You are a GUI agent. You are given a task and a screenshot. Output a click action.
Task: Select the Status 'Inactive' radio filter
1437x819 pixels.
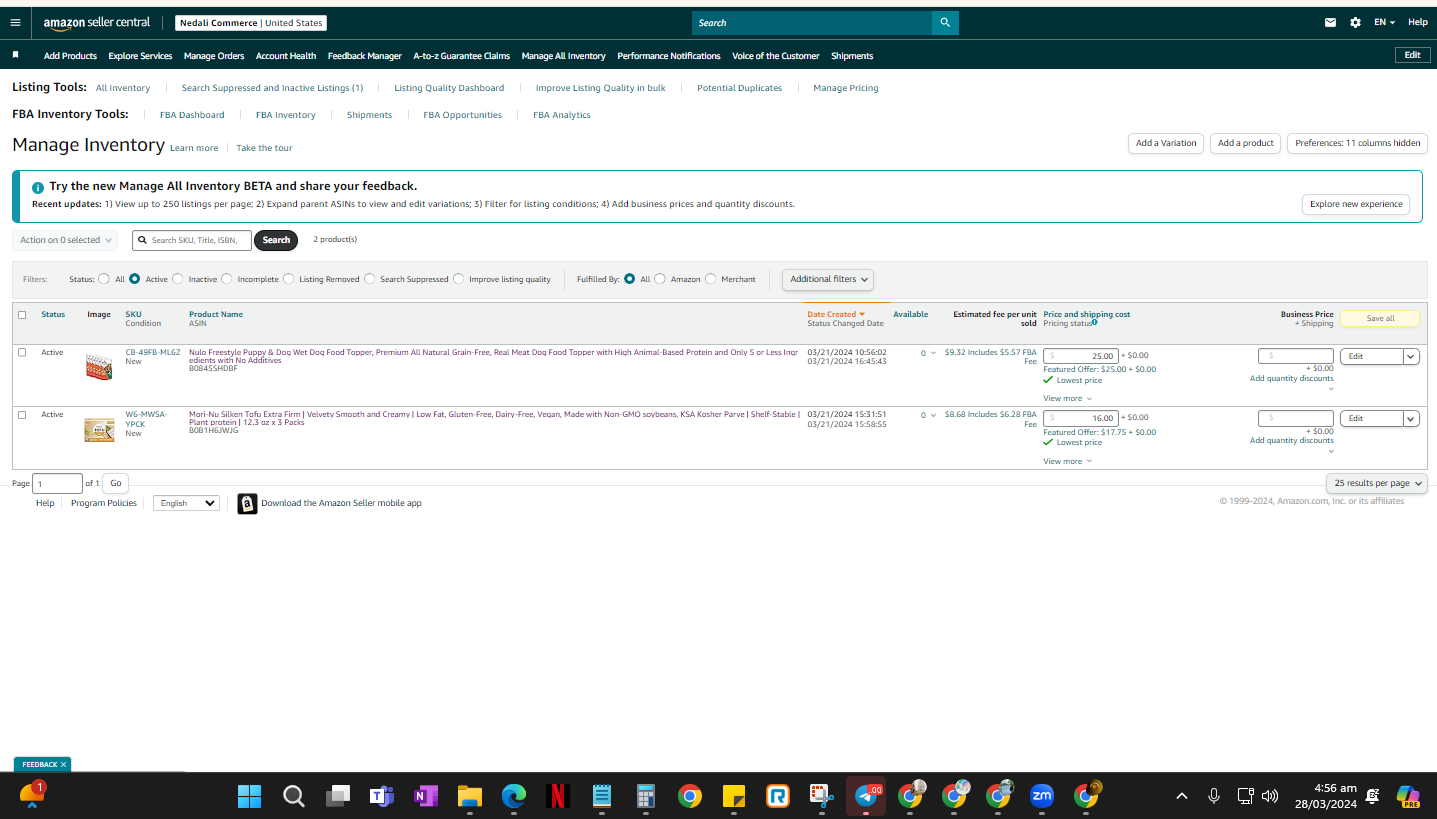[178, 279]
